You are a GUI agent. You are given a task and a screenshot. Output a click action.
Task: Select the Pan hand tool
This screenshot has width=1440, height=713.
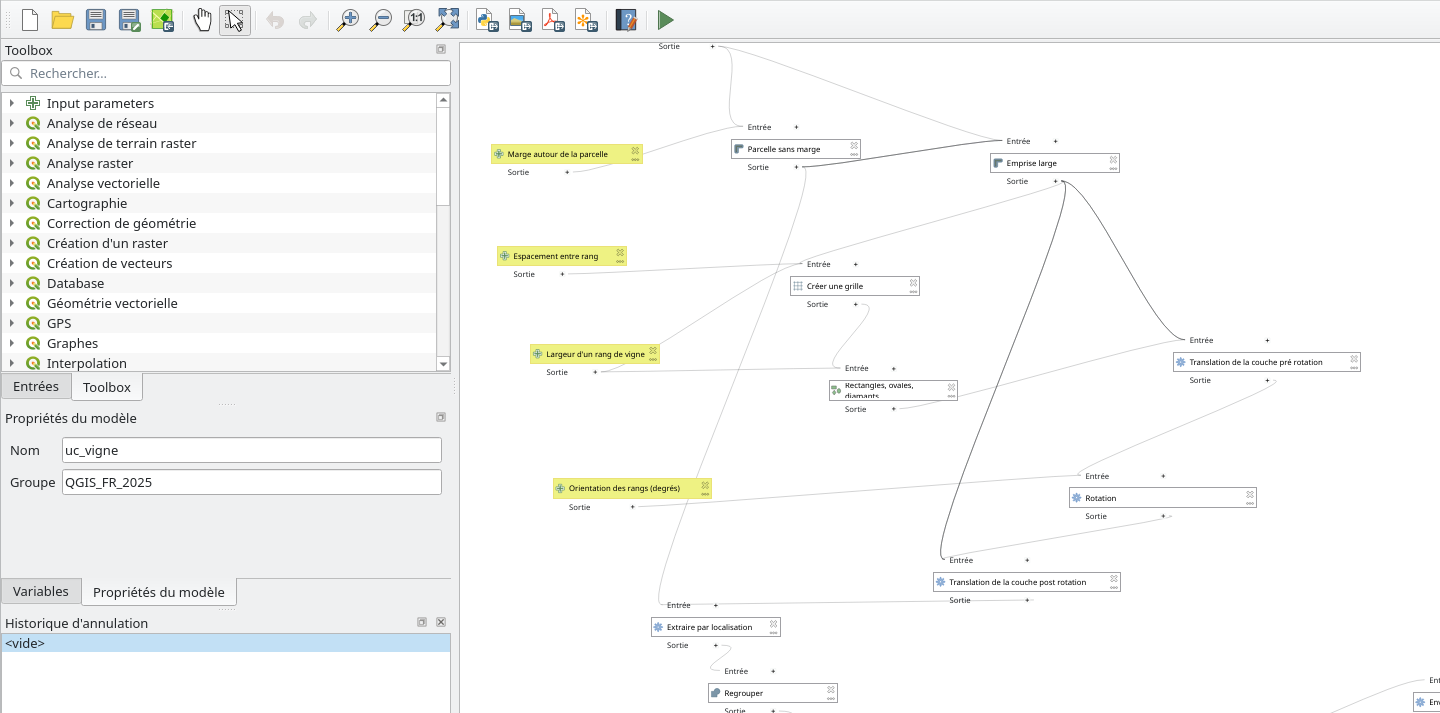click(202, 19)
